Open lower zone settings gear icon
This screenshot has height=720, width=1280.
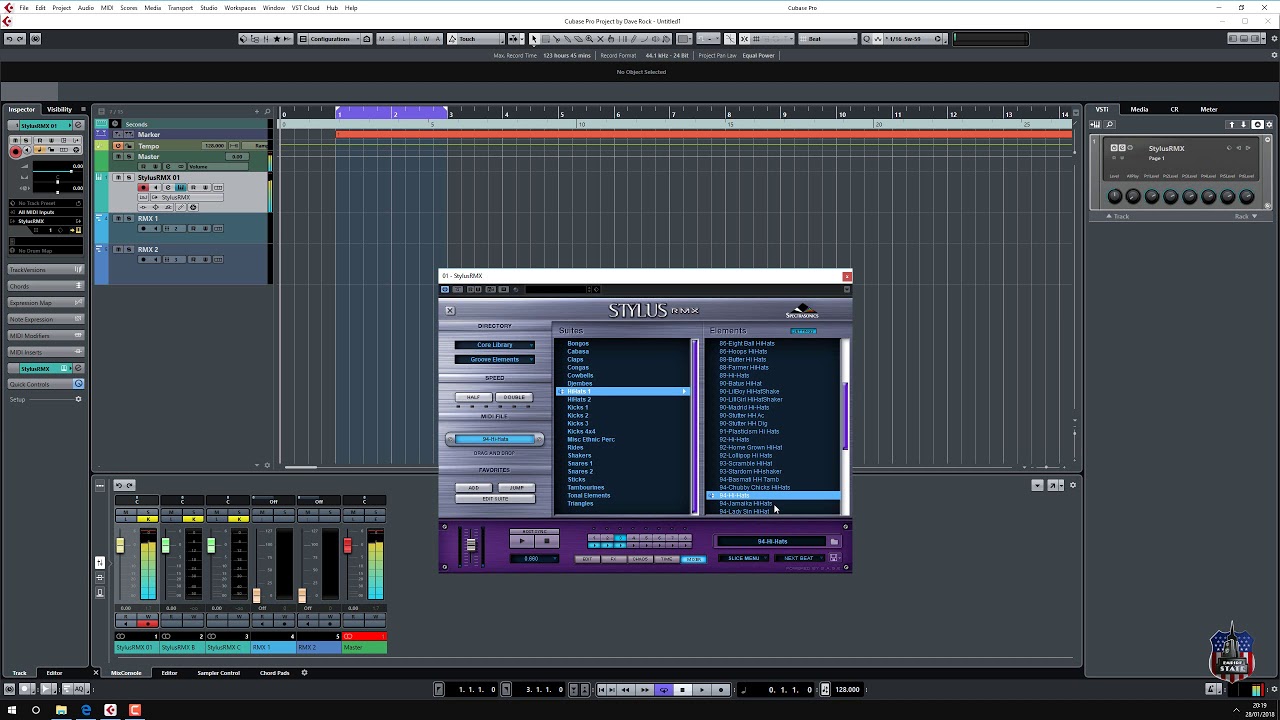coord(304,673)
